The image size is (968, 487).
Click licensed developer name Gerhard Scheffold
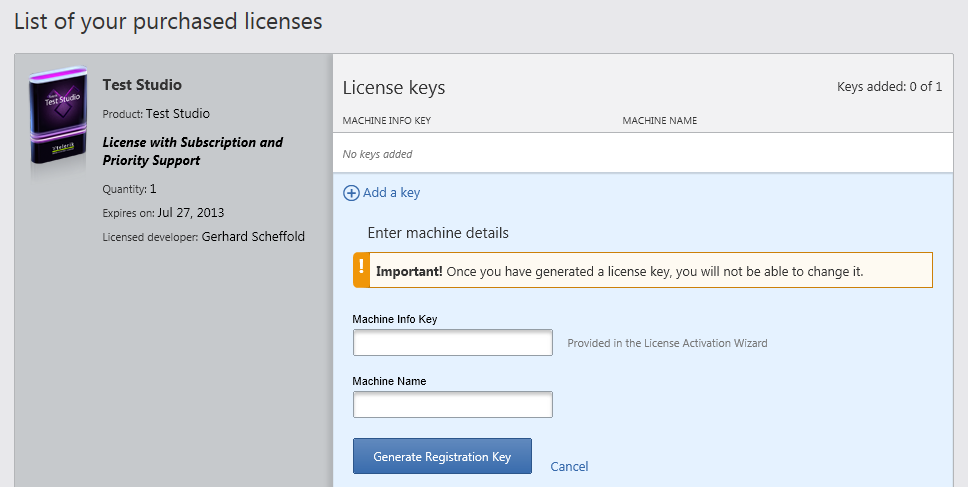pos(253,237)
